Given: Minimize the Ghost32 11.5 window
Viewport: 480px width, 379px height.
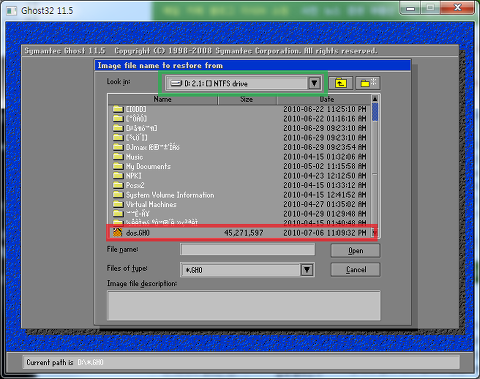Looking at the screenshot, I should (411, 8).
